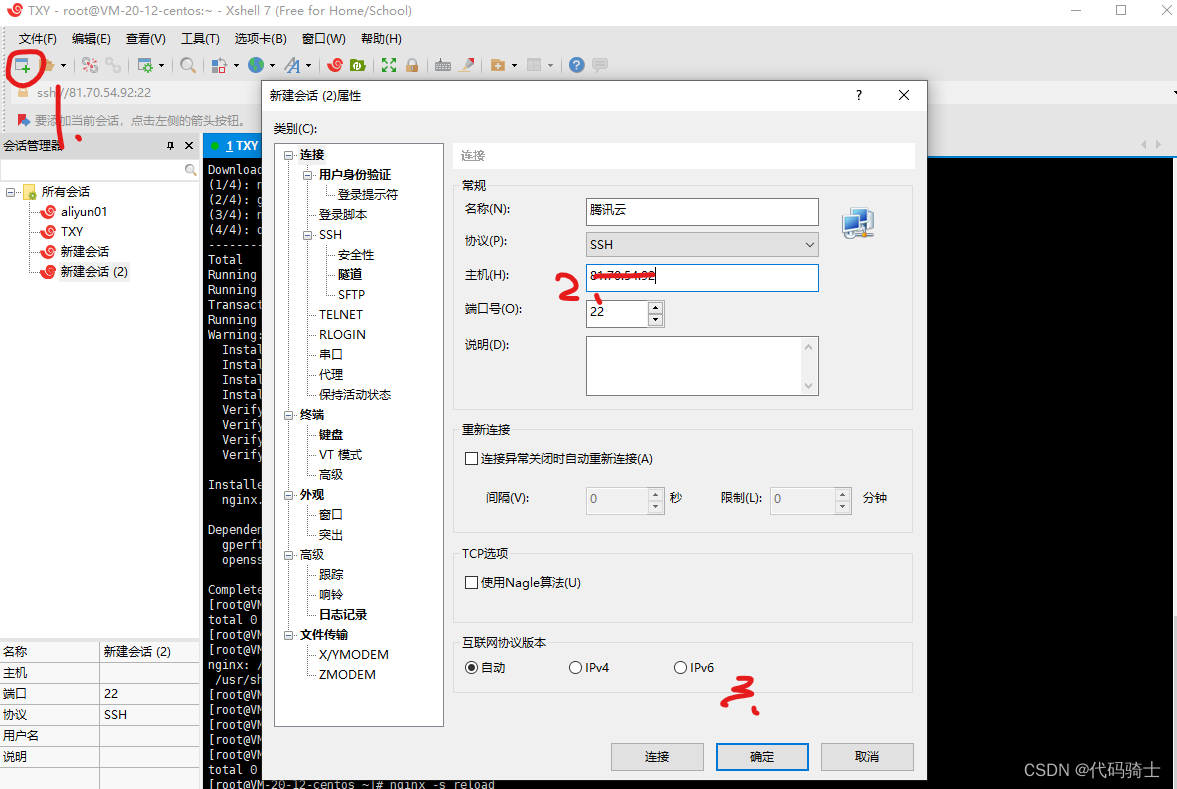Open the 文件(F) menu
The image size is (1177, 789).
[x=38, y=38]
